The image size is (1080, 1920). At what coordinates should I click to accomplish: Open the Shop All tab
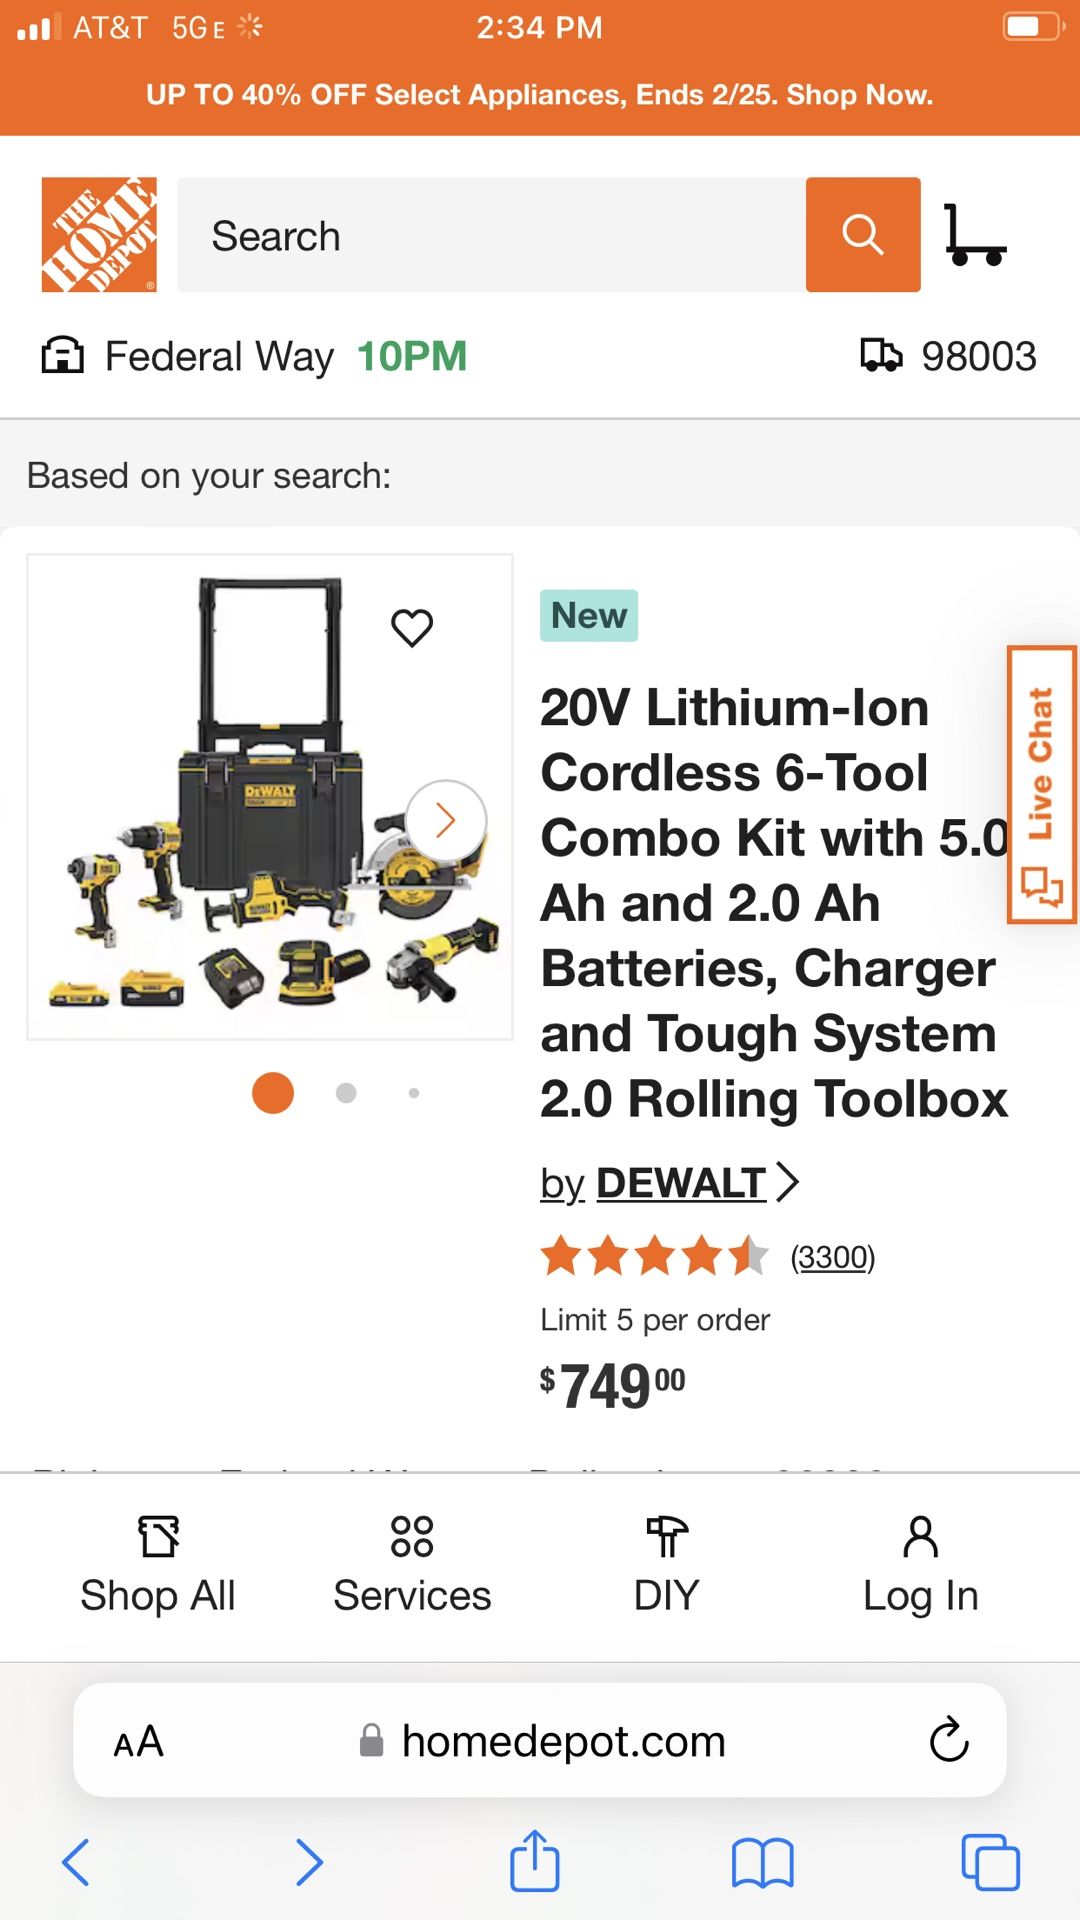158,1566
